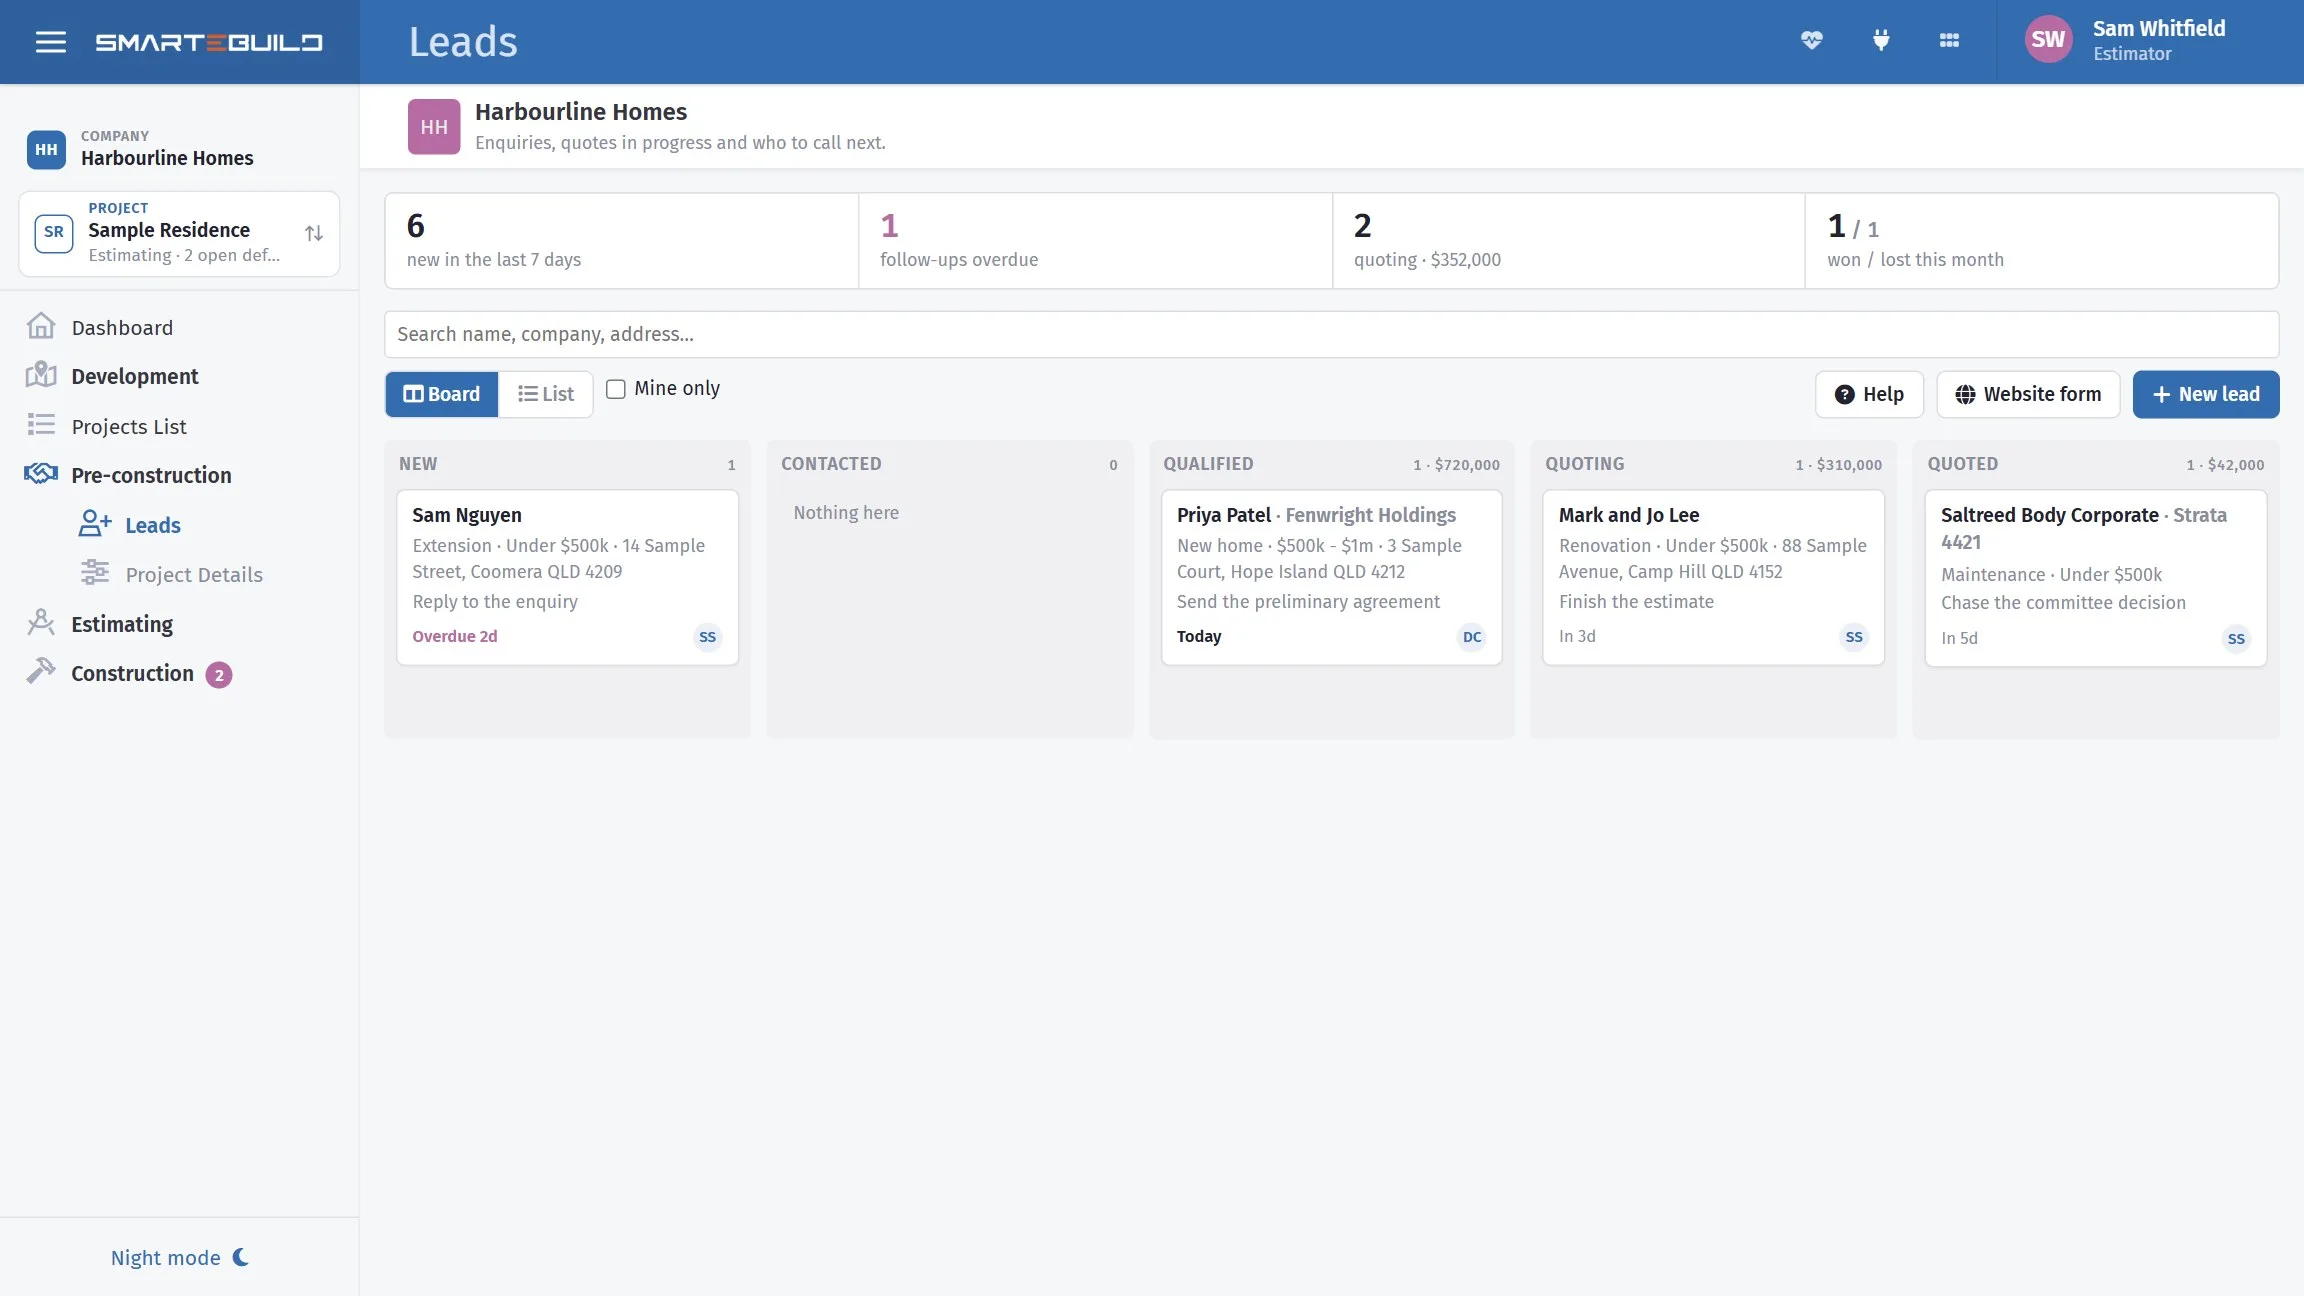Toggle the Mine only checkbox
Screen dimensions: 2304x1296
click(x=616, y=389)
